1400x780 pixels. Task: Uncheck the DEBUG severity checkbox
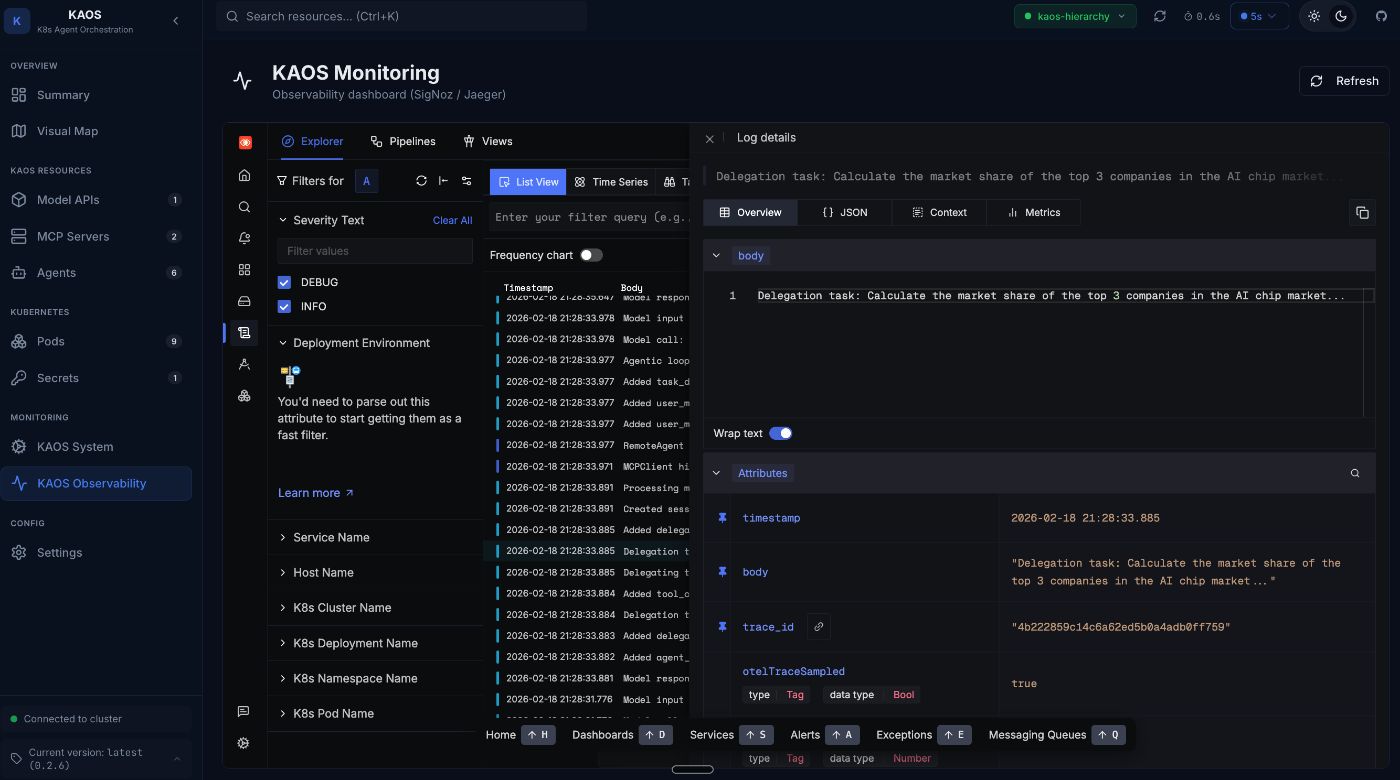click(x=284, y=282)
